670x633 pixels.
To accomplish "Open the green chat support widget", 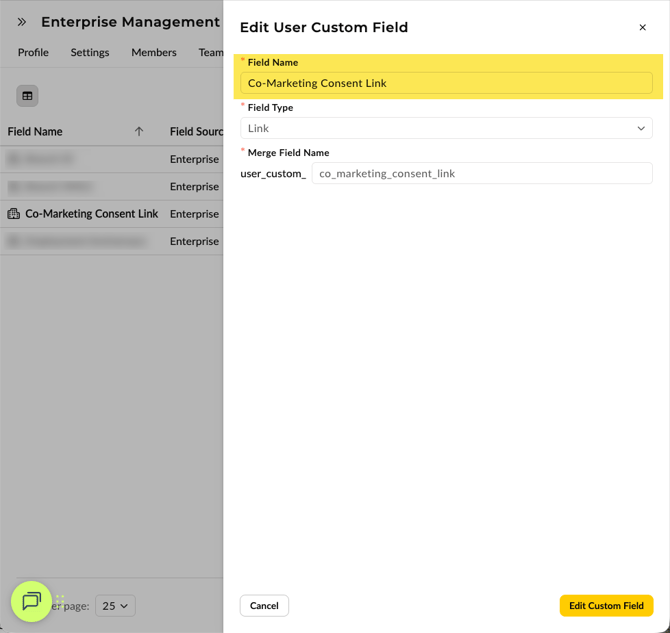I will (x=31, y=601).
